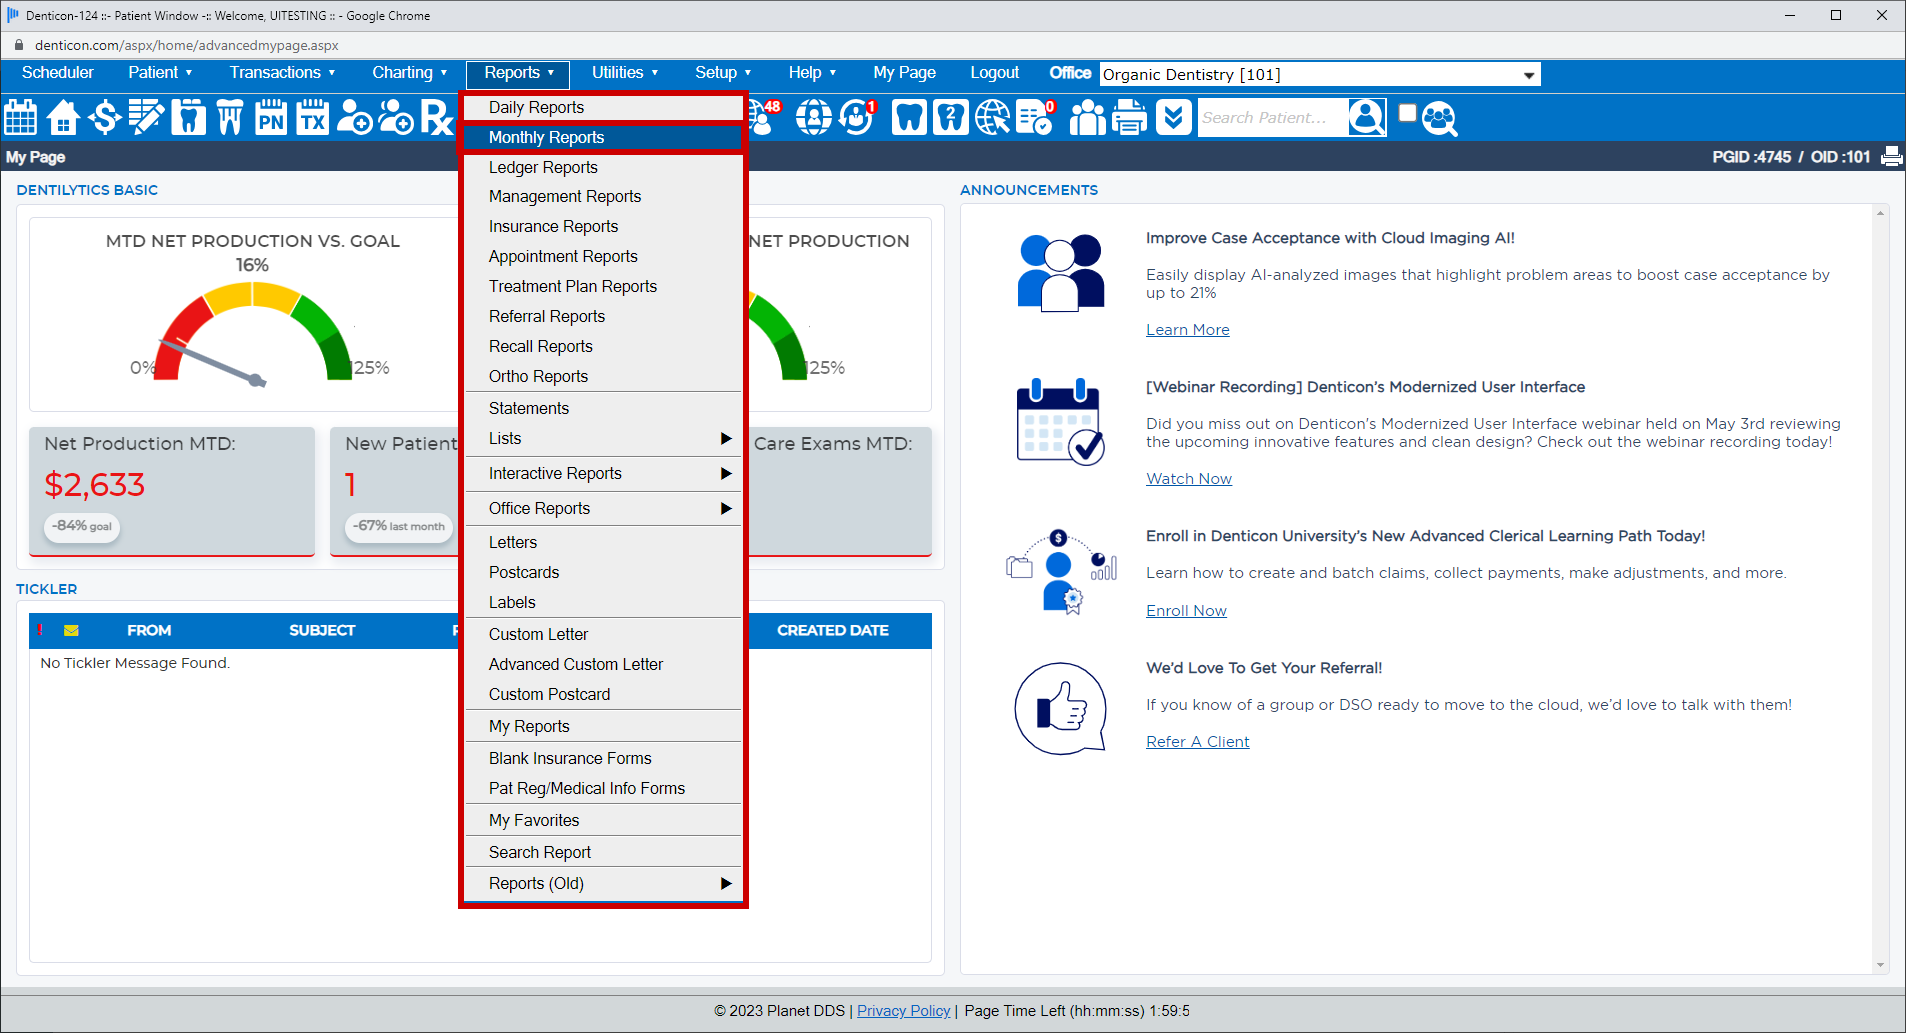Image resolution: width=1906 pixels, height=1033 pixels.
Task: Select Recall Reports
Action: point(603,346)
